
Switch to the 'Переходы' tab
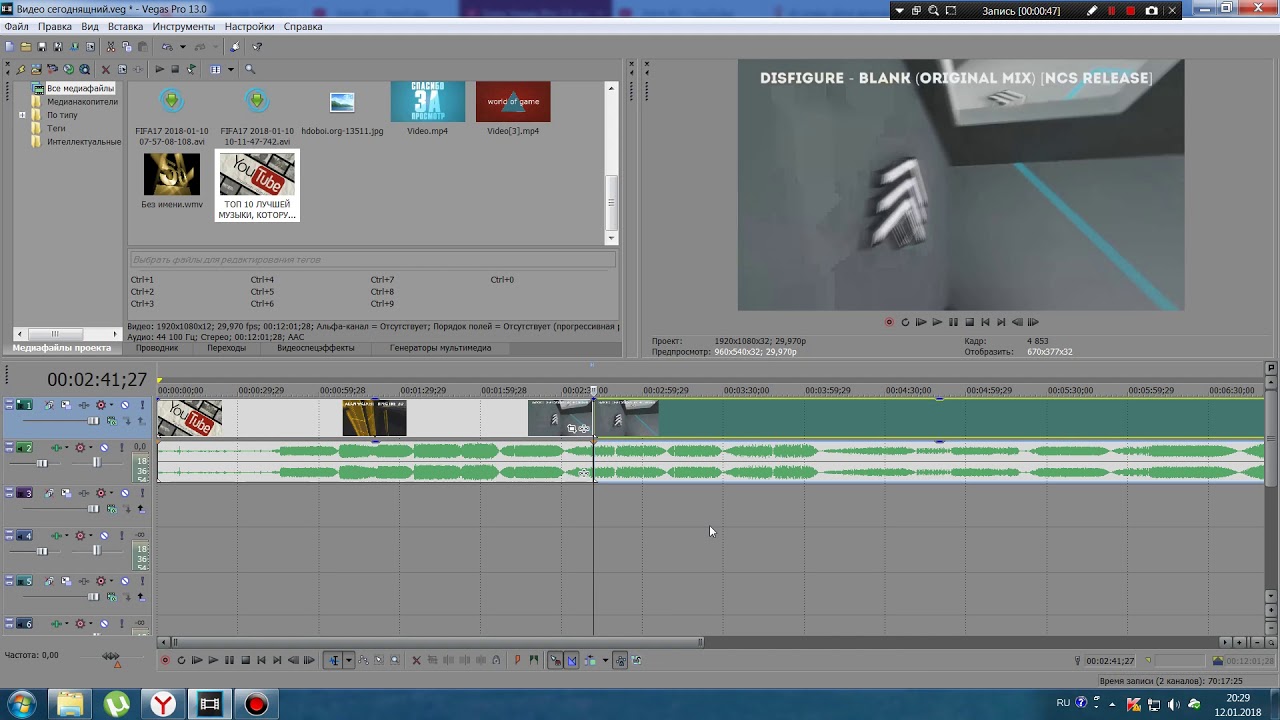pos(226,348)
